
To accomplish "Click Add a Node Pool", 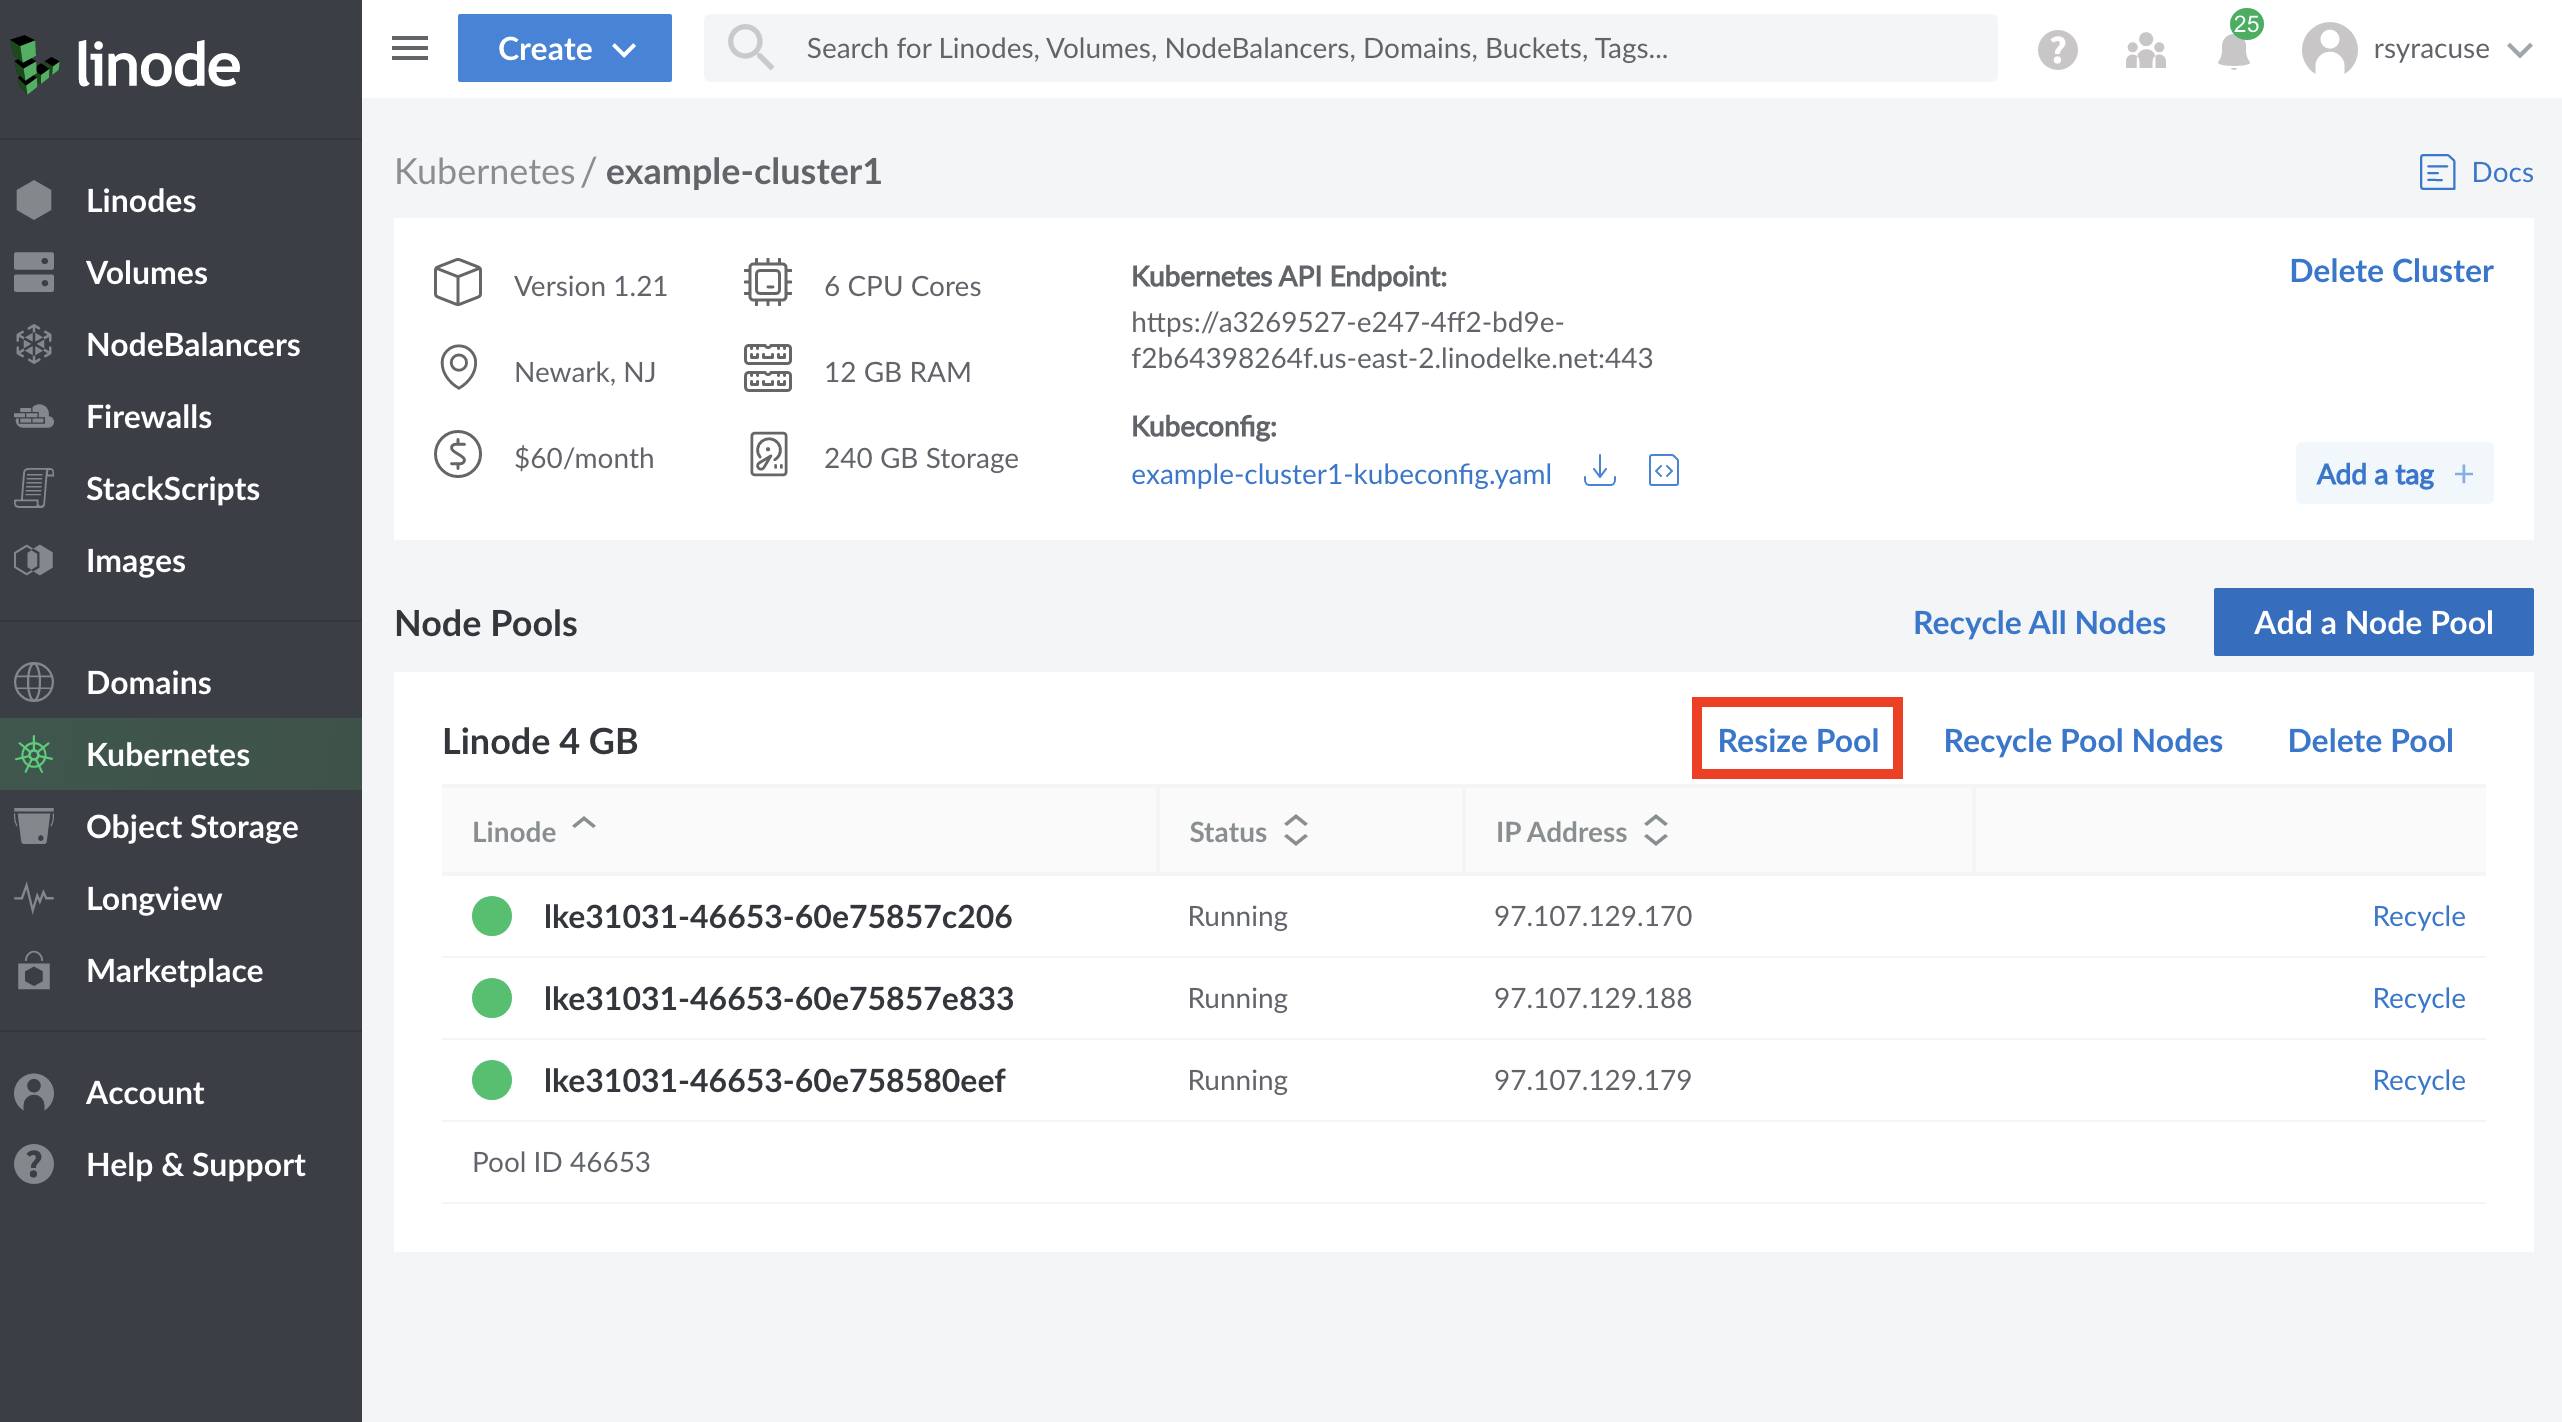I will coord(2373,621).
